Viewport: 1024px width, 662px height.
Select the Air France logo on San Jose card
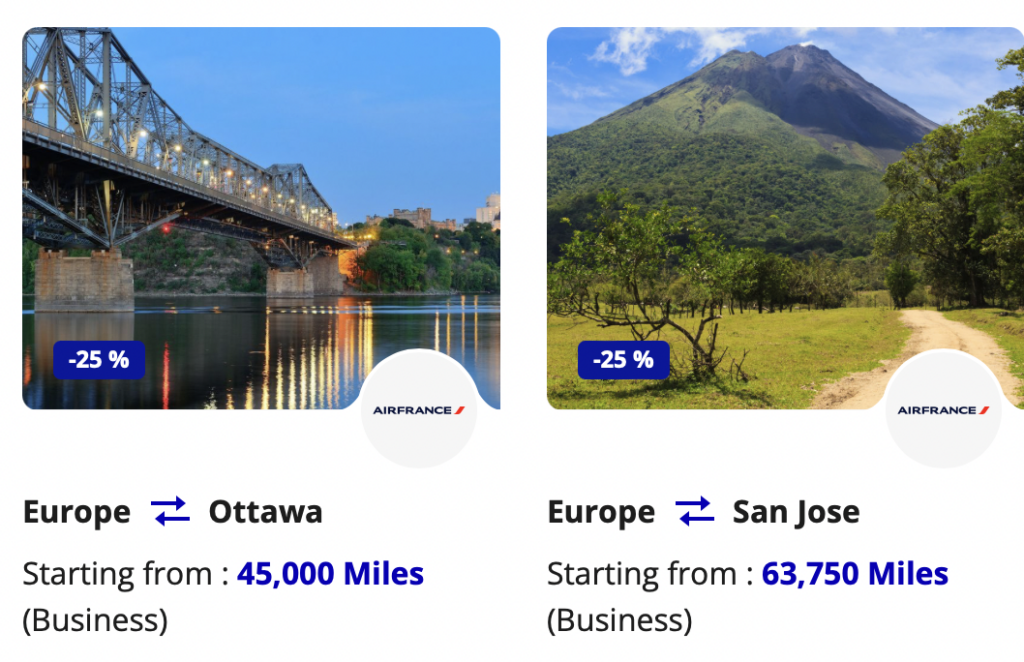(x=943, y=409)
